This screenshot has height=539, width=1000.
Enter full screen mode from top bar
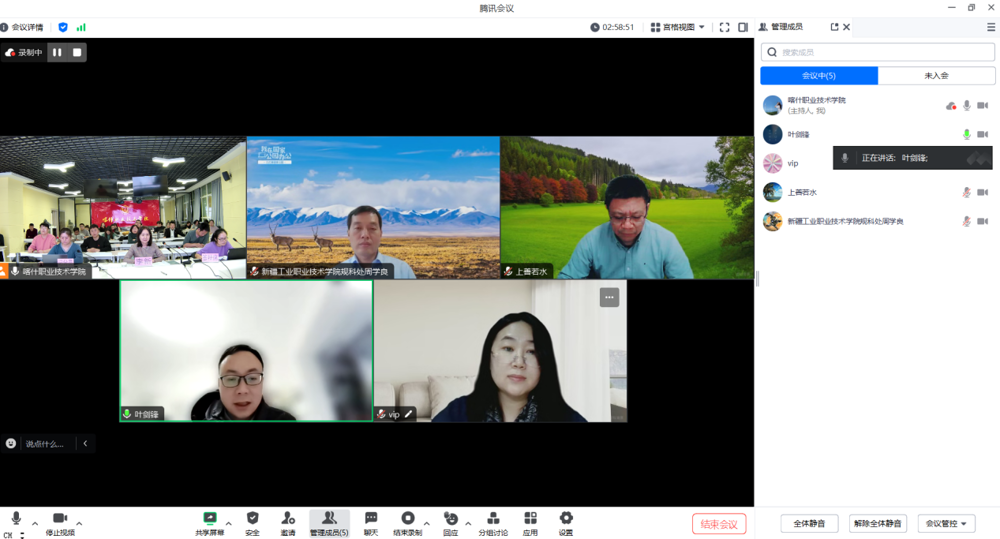coord(725,27)
